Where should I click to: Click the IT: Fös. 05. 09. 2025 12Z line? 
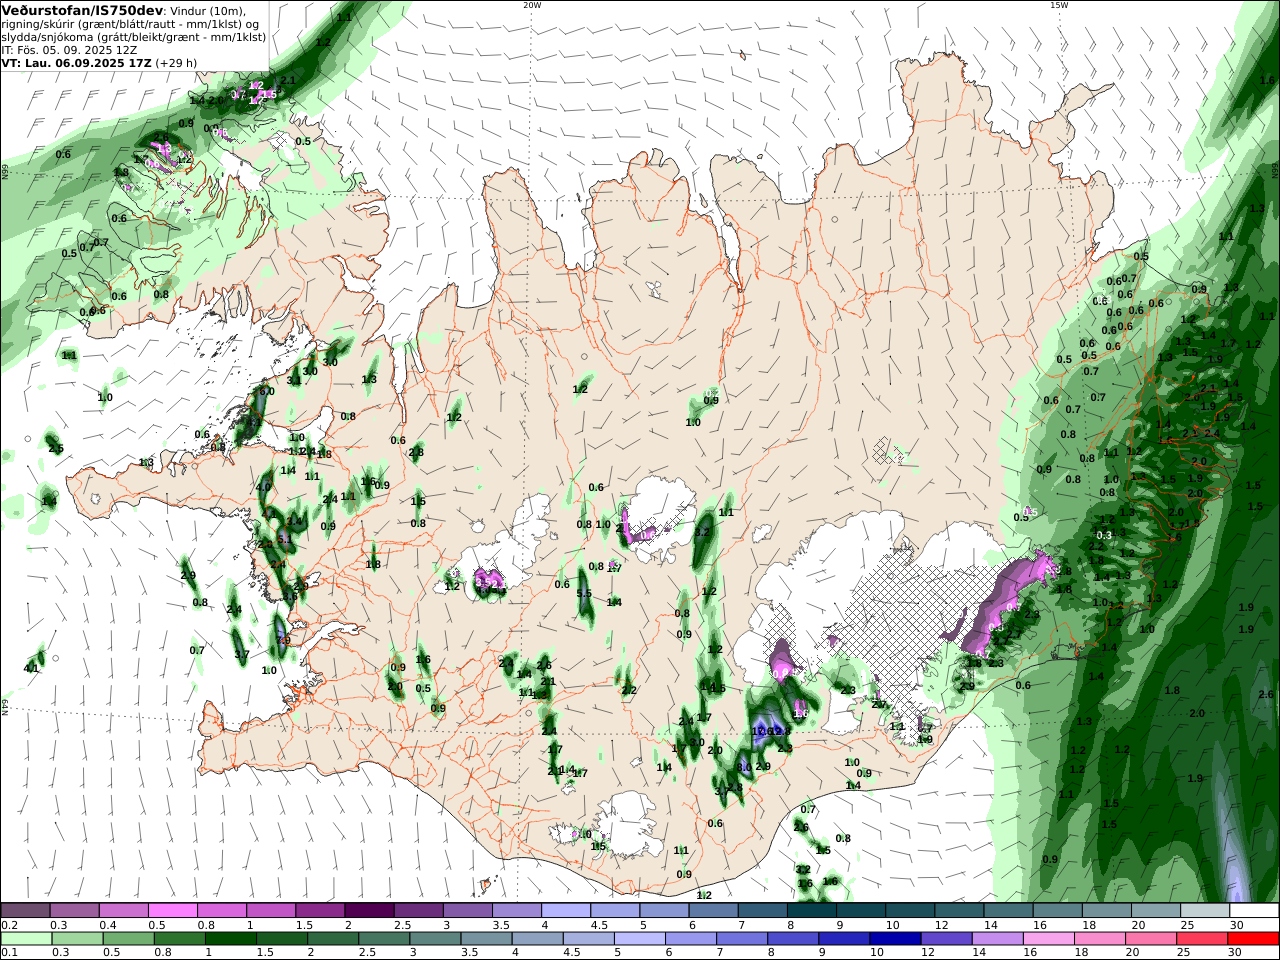[x=69, y=49]
